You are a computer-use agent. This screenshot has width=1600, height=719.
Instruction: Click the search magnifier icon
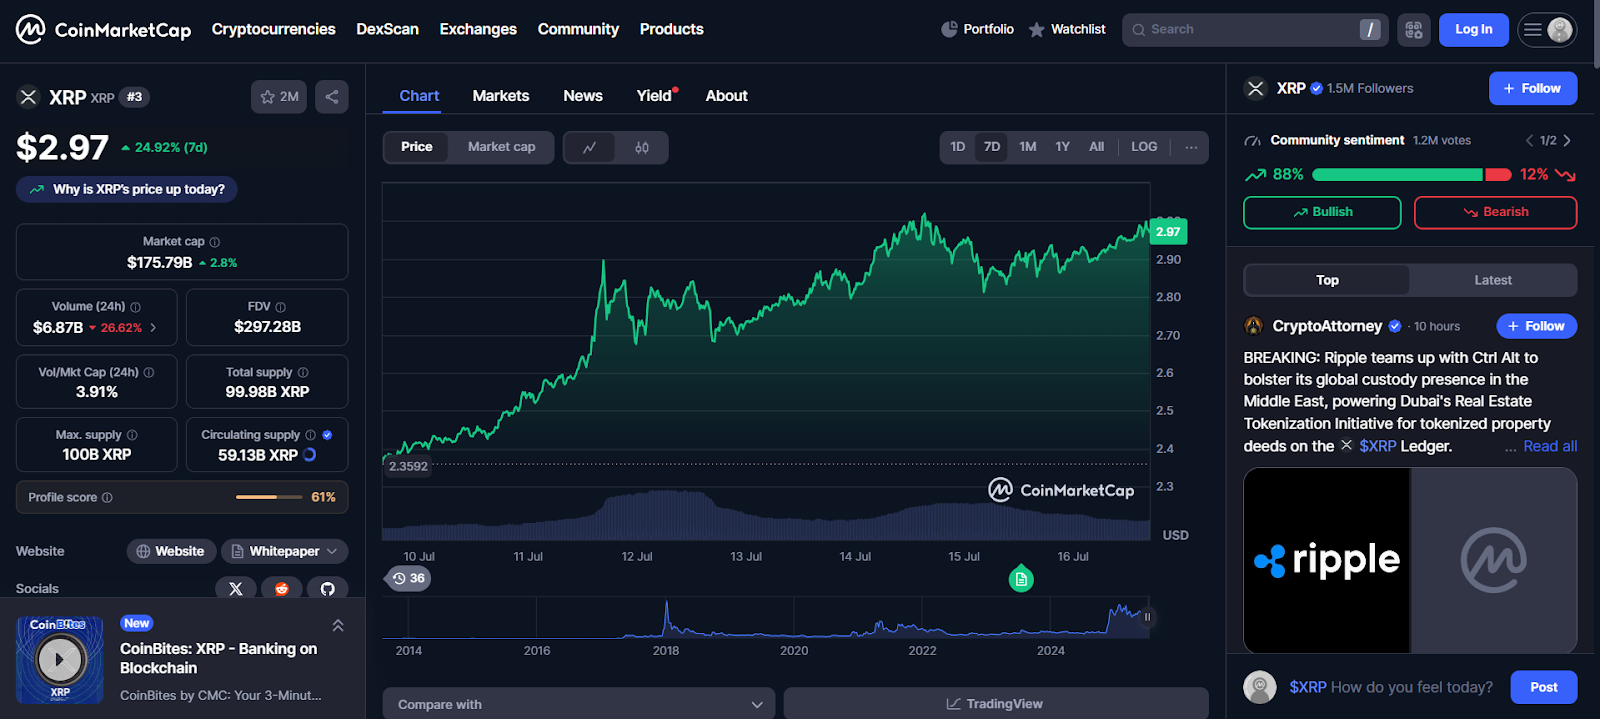[x=1139, y=30]
